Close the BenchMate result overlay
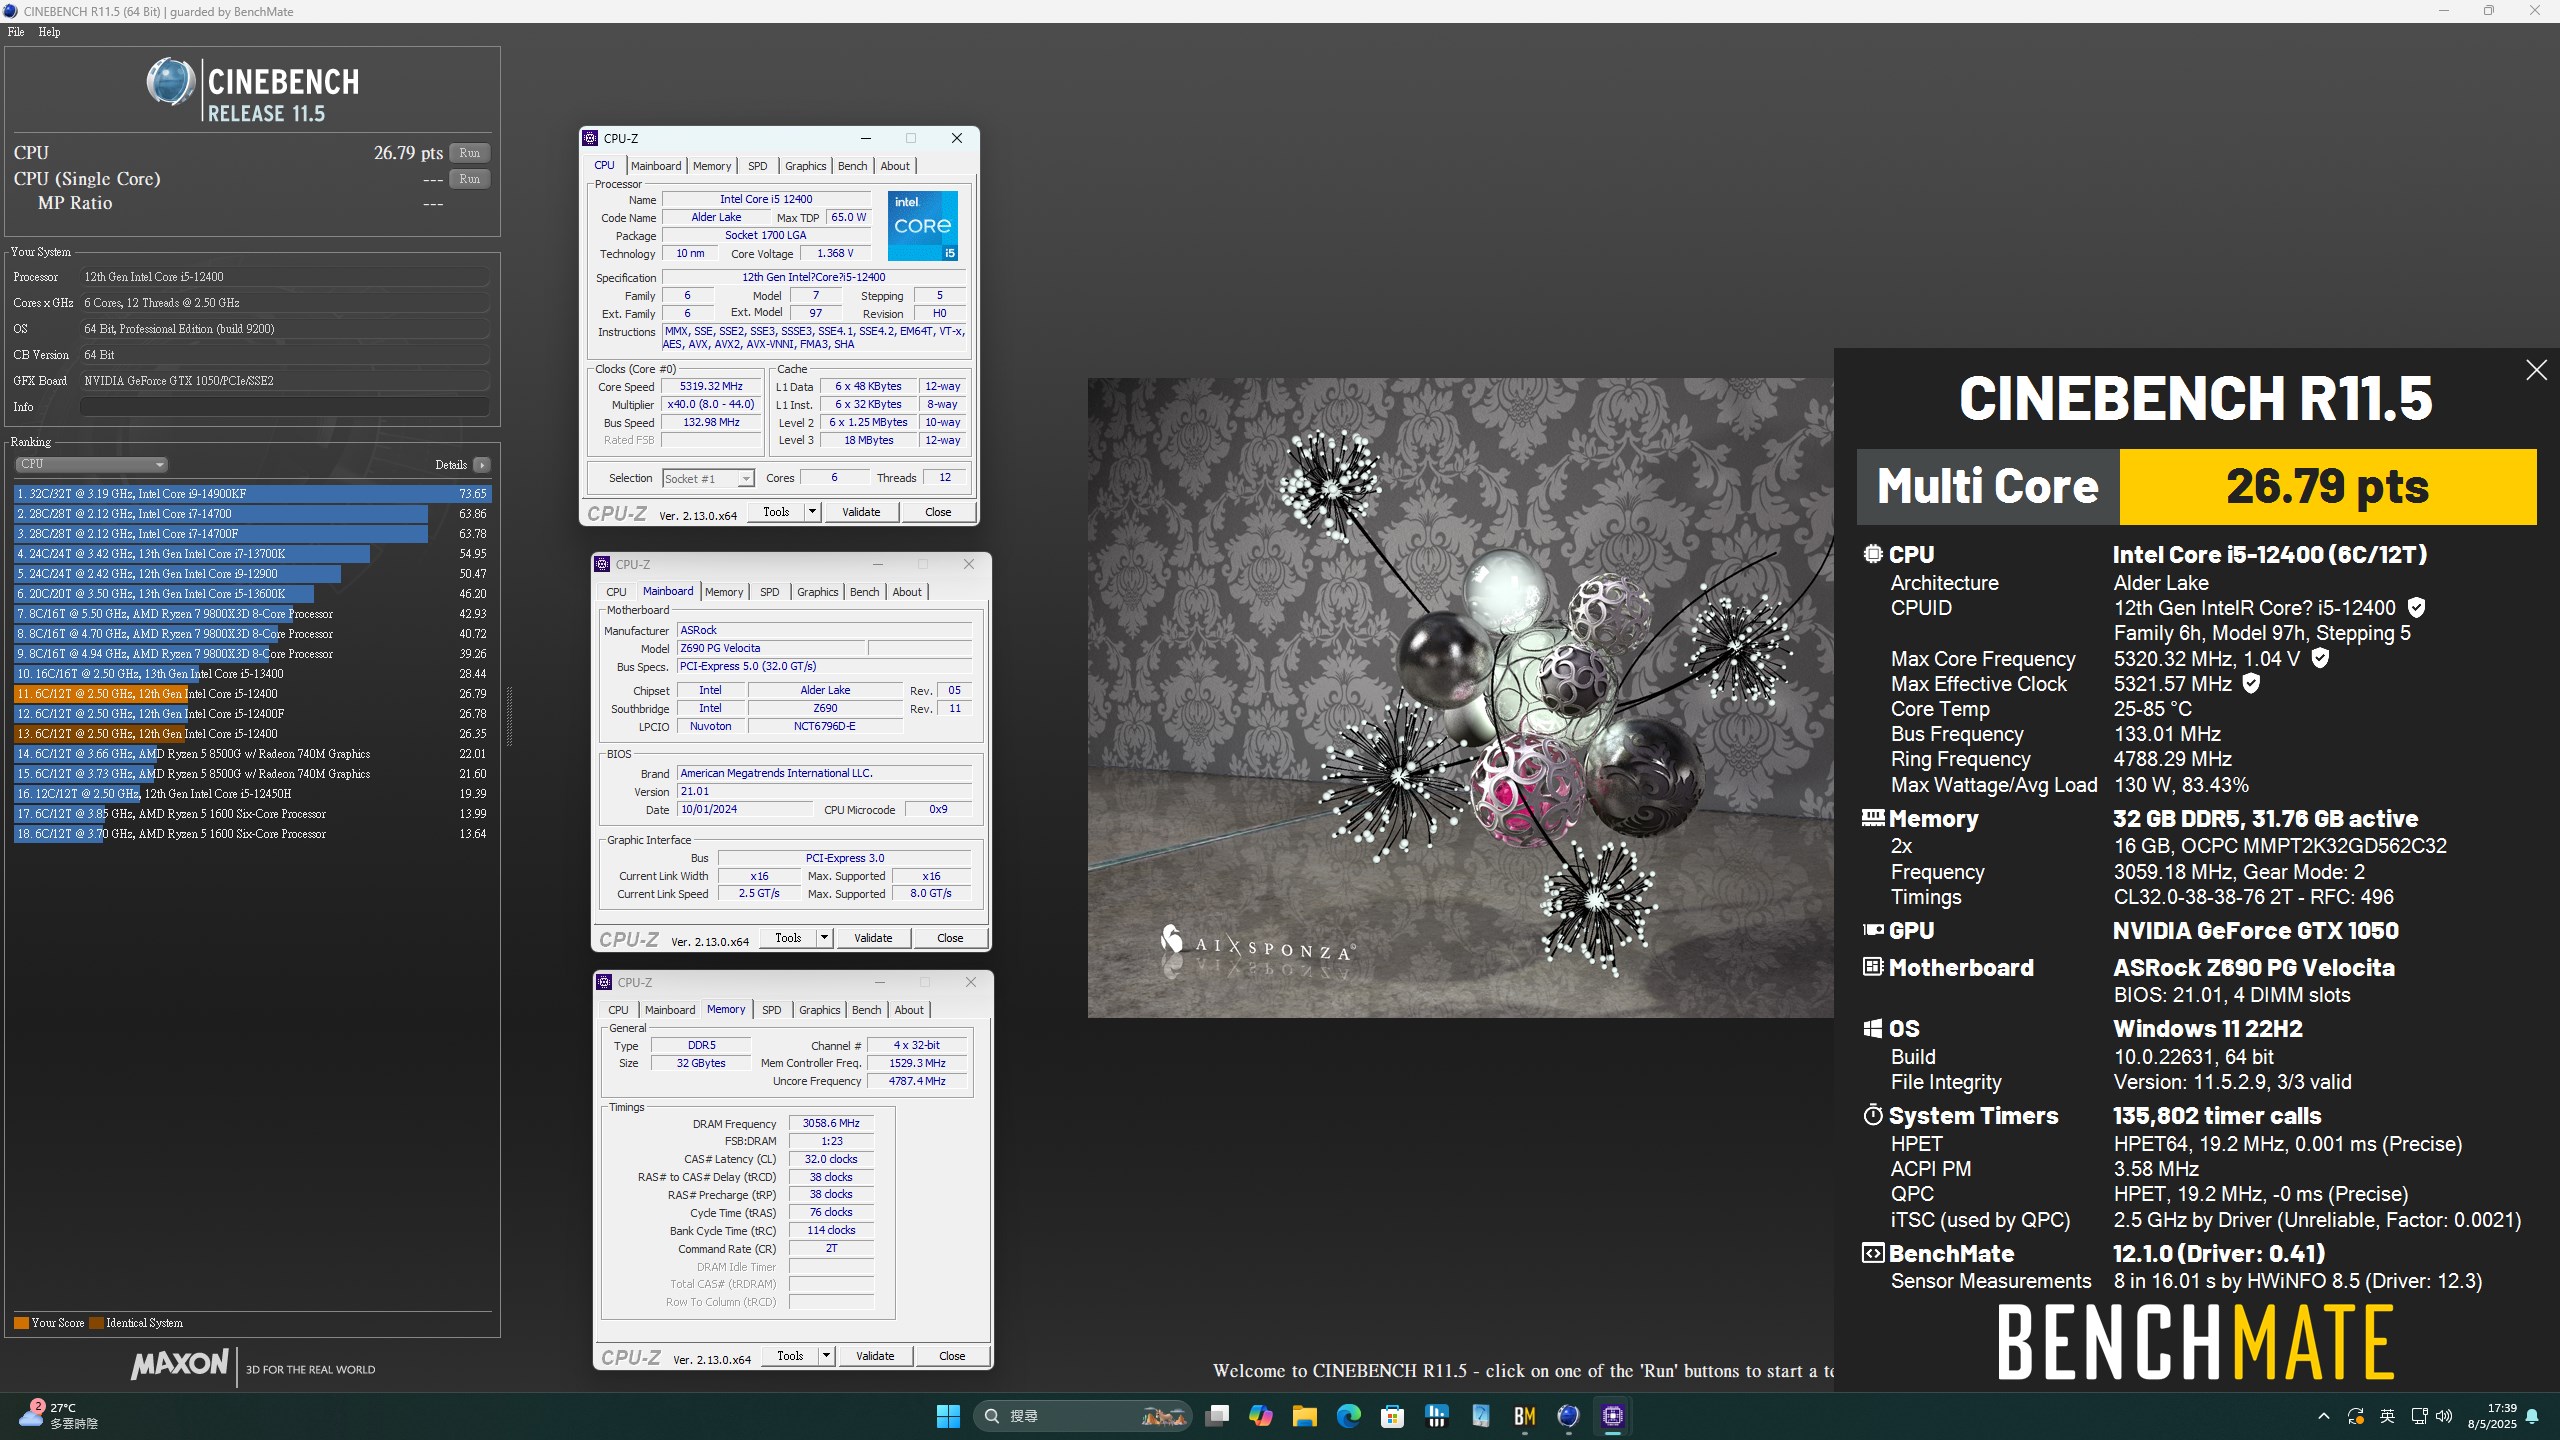Screen dimensions: 2560x1440 point(2536,371)
